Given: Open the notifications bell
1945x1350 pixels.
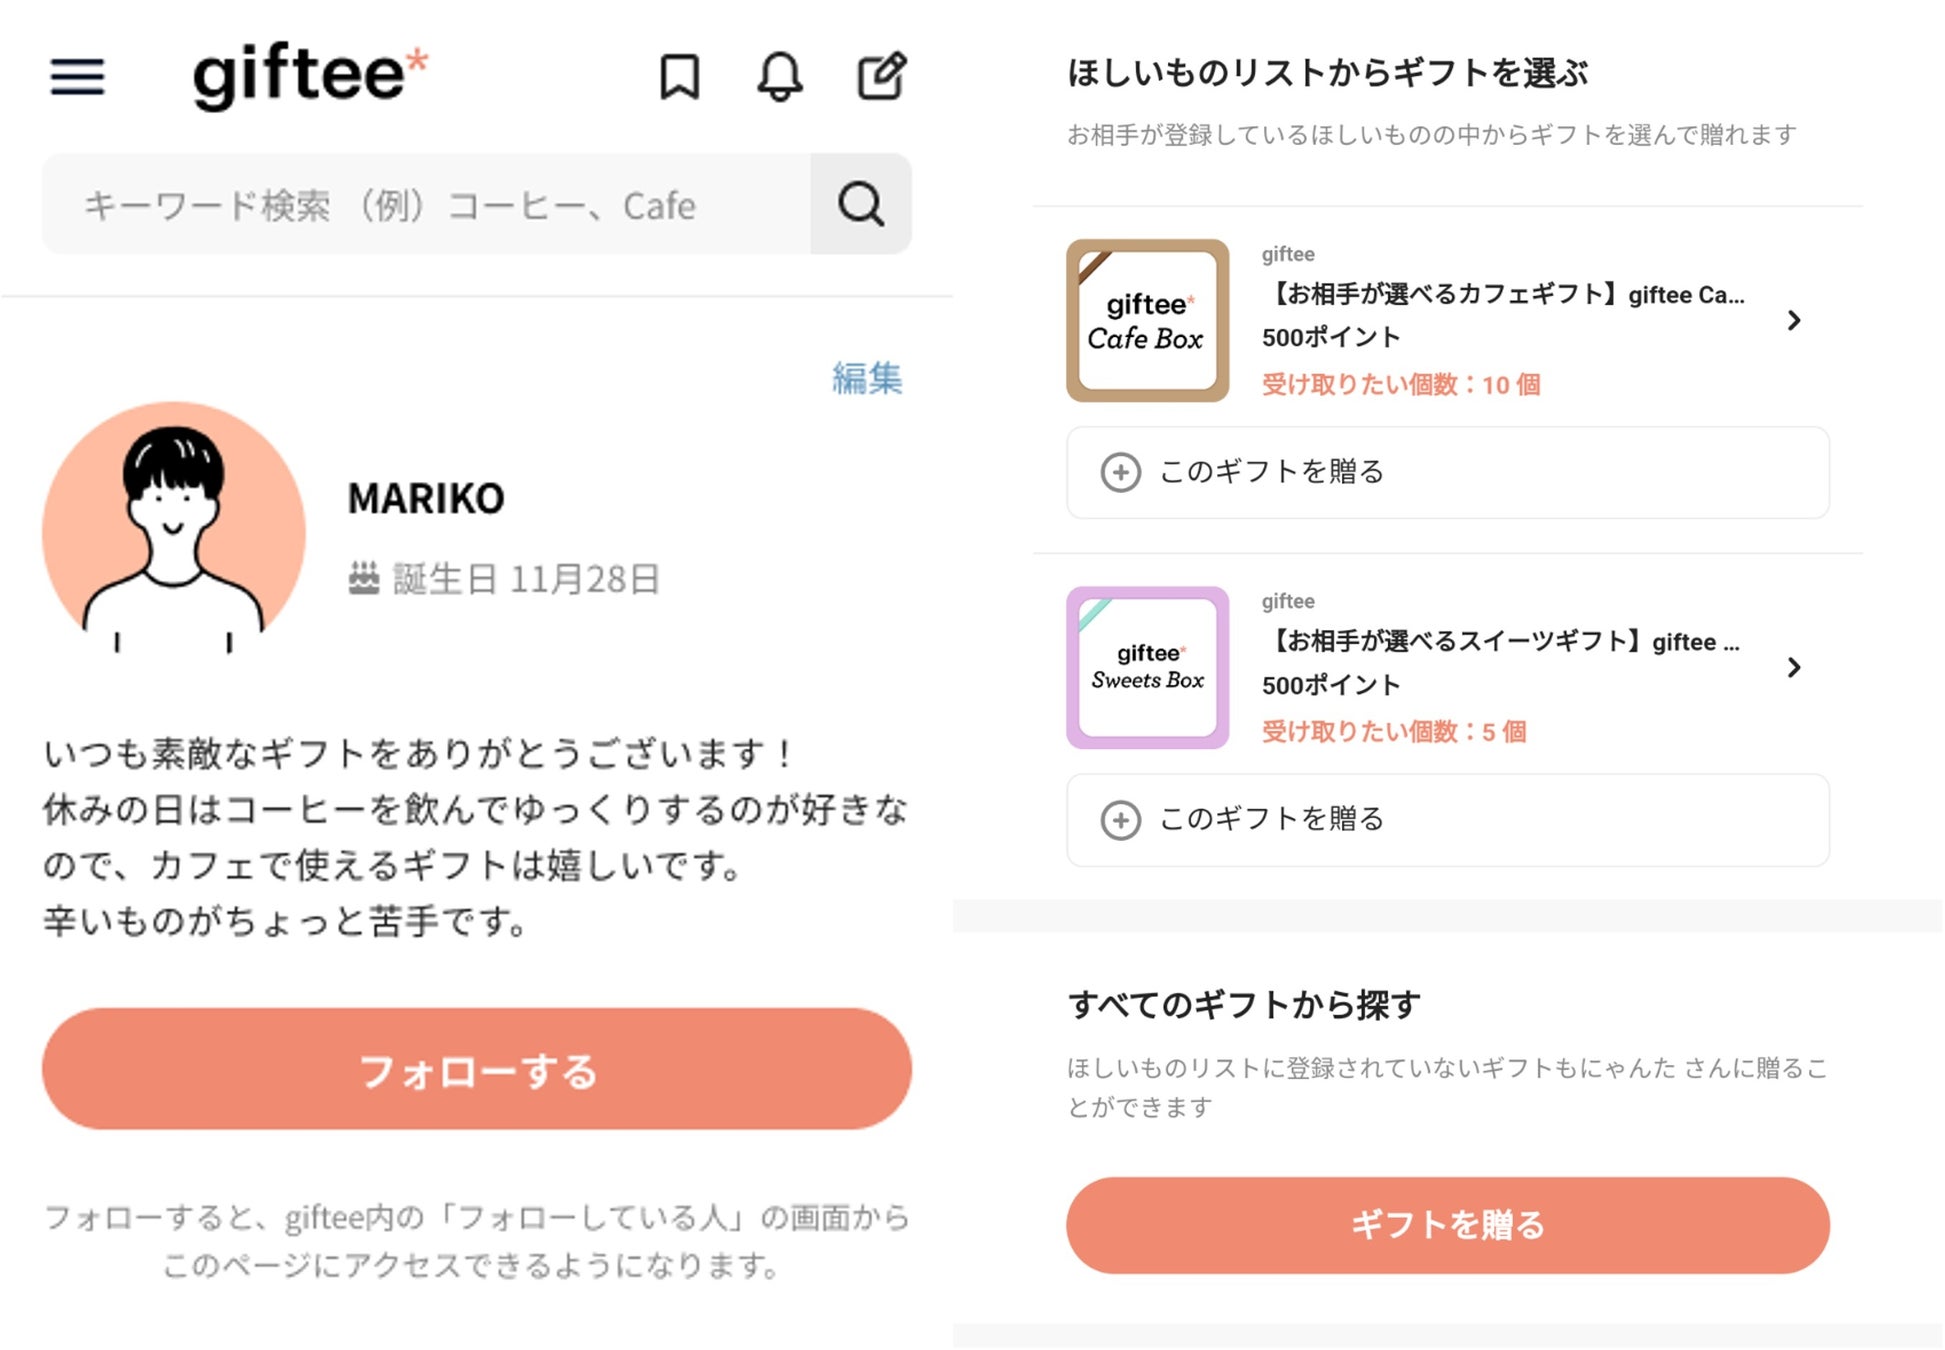Looking at the screenshot, I should [780, 77].
